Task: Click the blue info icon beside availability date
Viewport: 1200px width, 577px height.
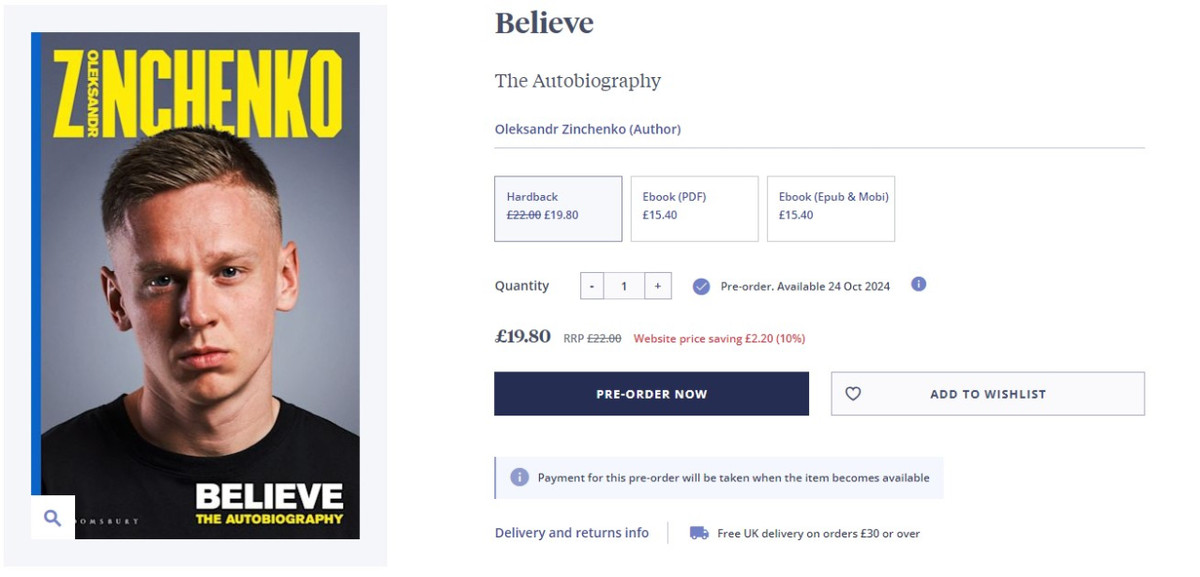Action: point(918,284)
